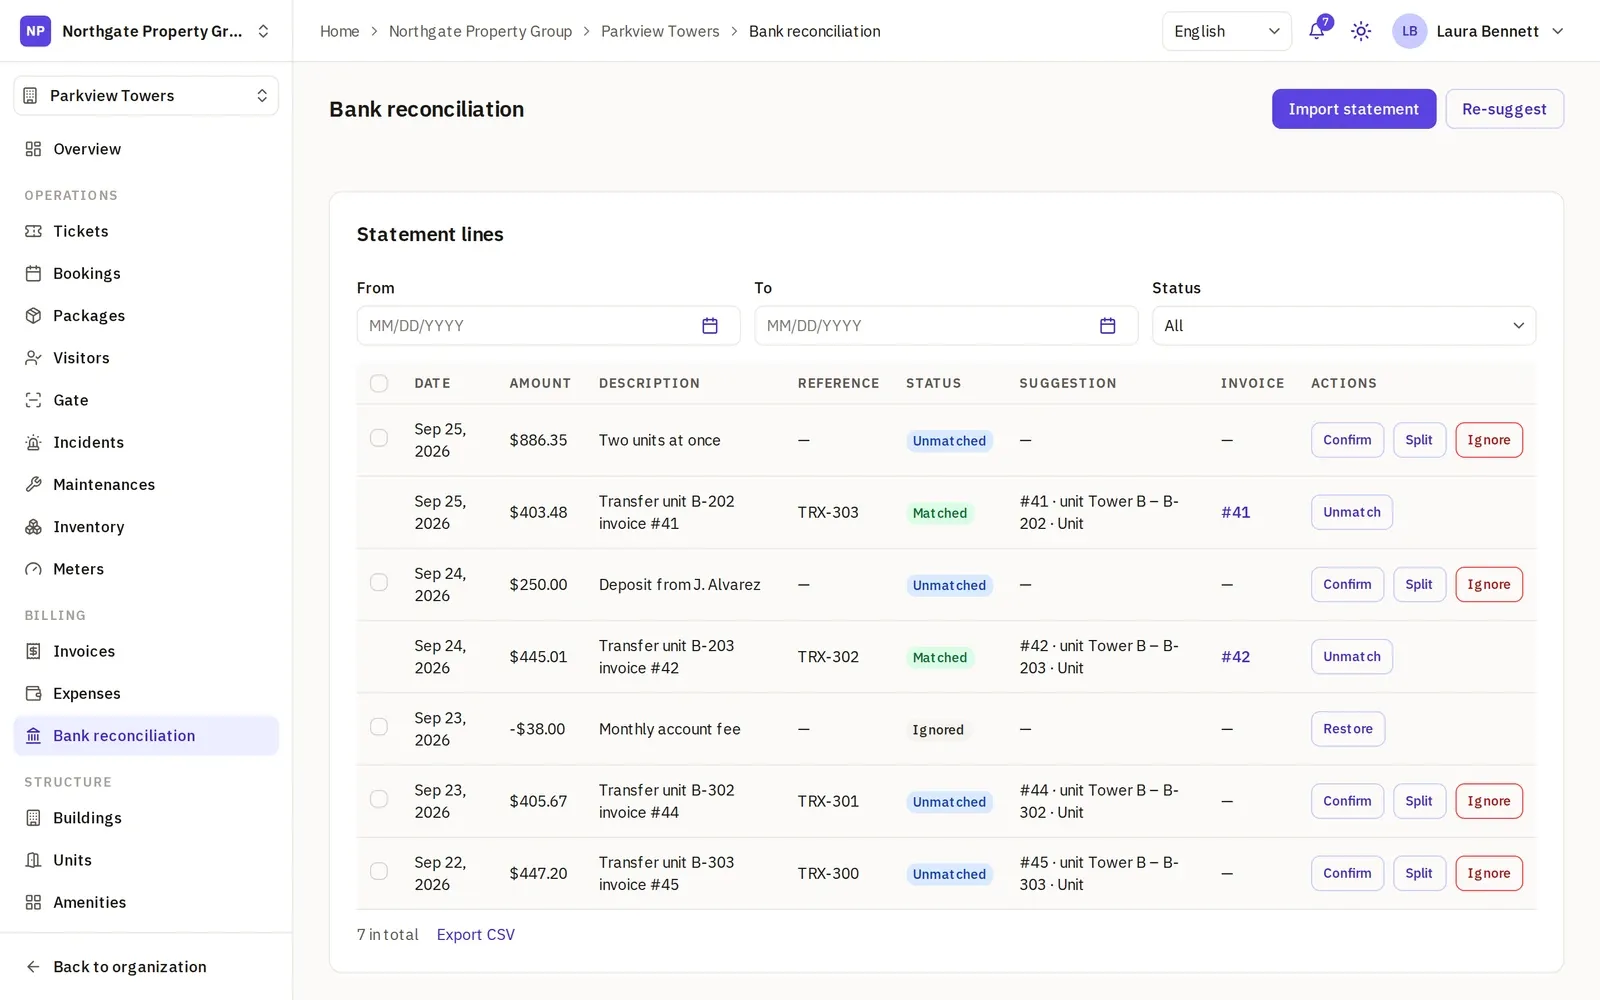Open the From date calendar picker icon
The width and height of the screenshot is (1600, 1000).
pyautogui.click(x=710, y=326)
